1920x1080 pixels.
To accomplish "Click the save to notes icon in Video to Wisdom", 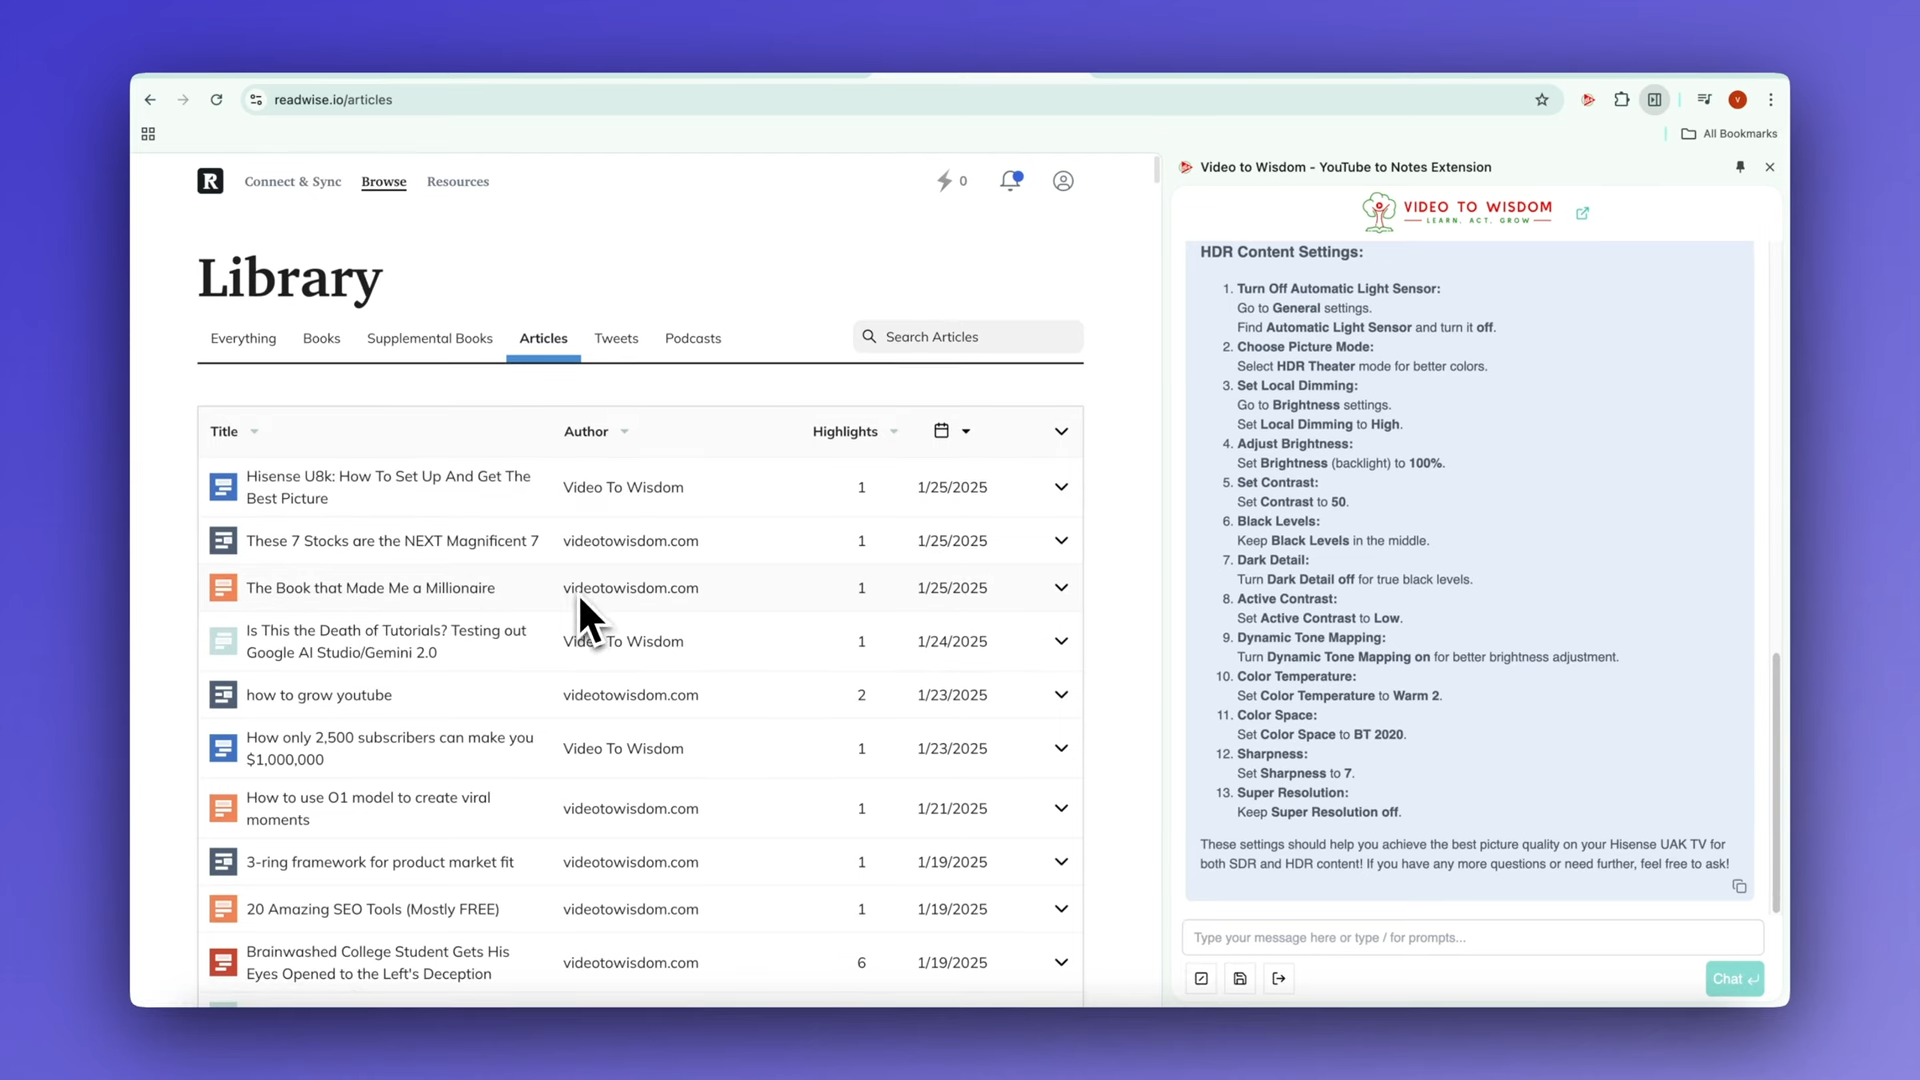I will tap(1240, 978).
